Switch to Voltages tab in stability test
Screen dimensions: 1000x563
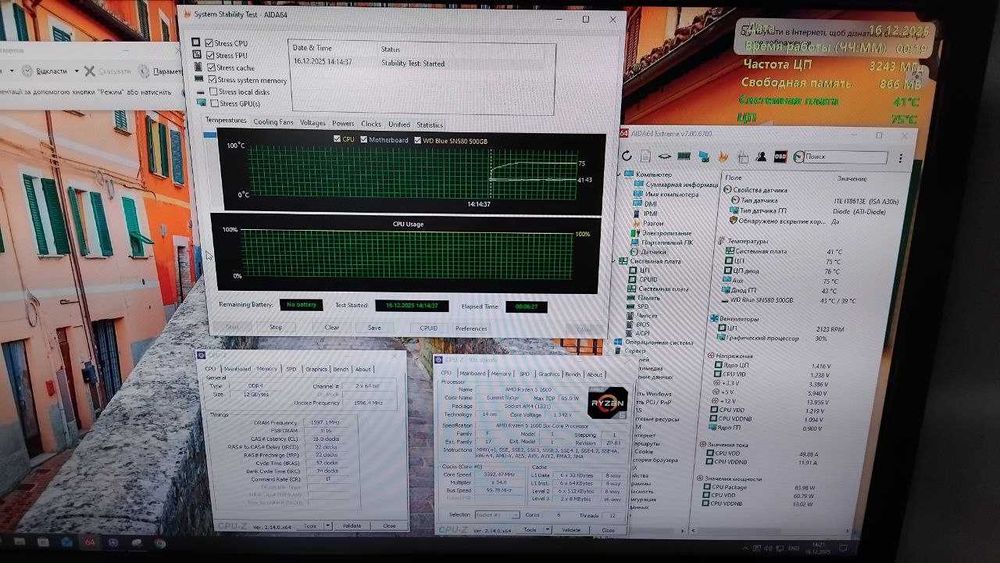pyautogui.click(x=312, y=122)
